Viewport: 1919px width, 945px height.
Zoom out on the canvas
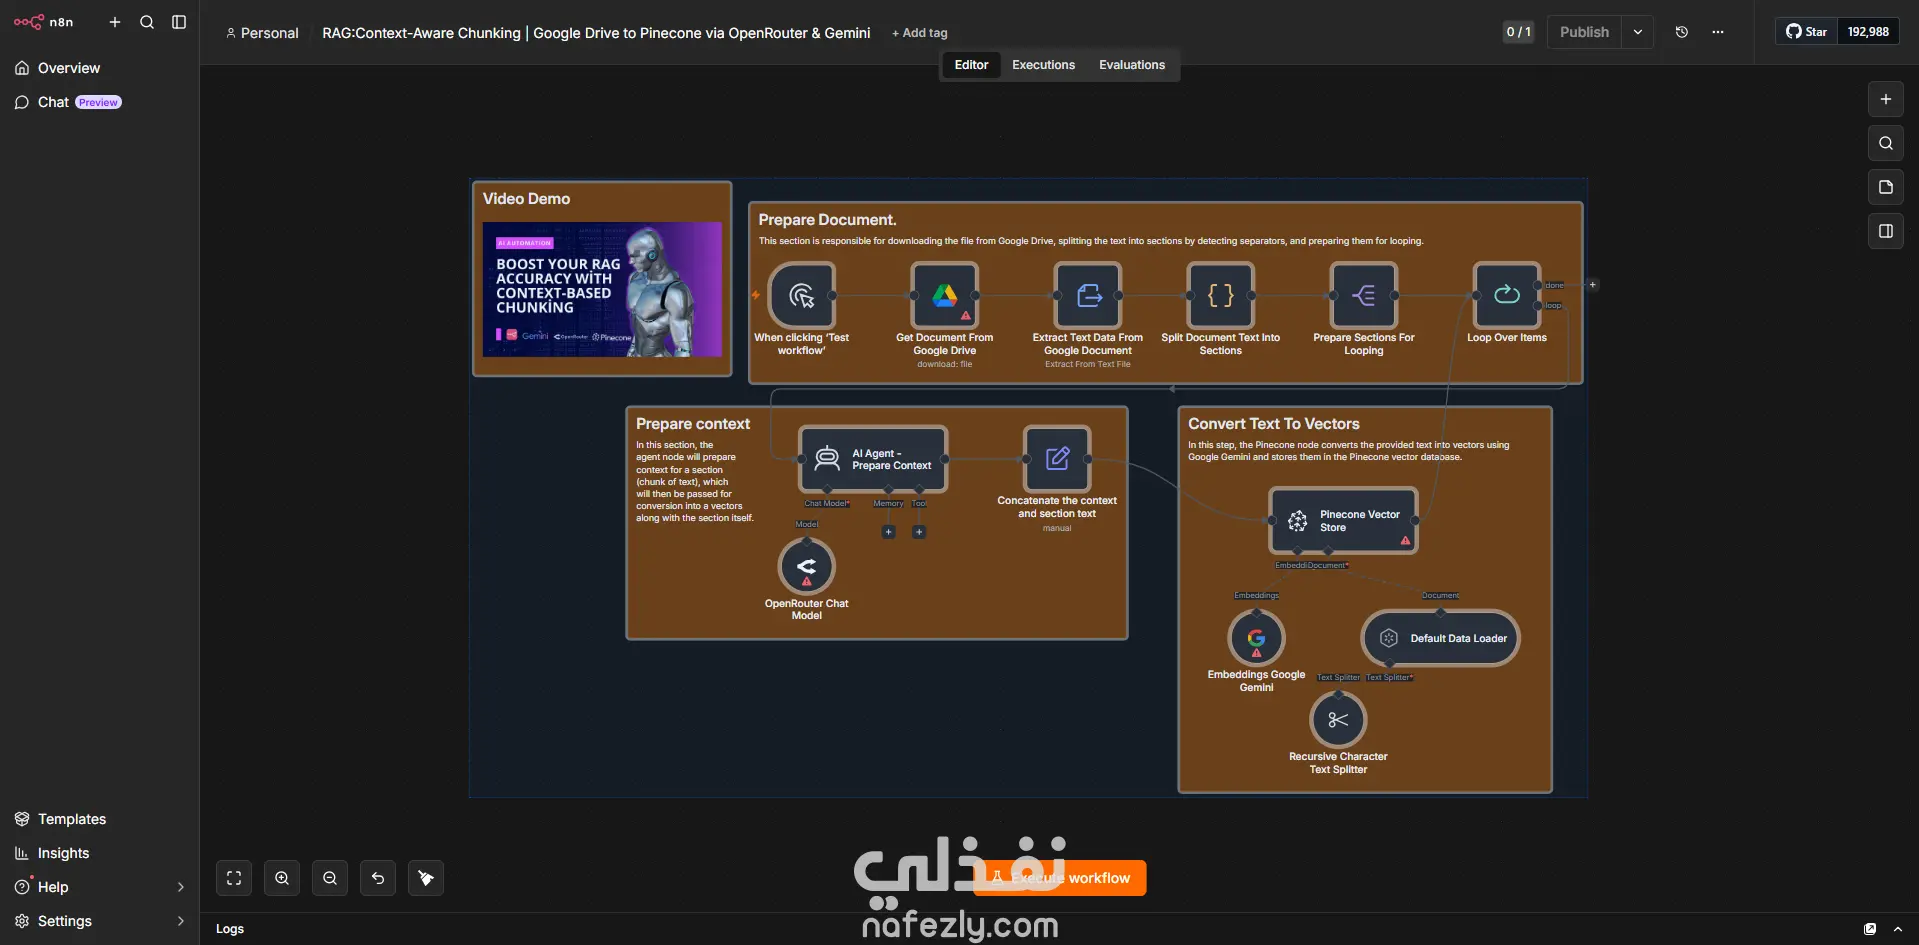[330, 878]
